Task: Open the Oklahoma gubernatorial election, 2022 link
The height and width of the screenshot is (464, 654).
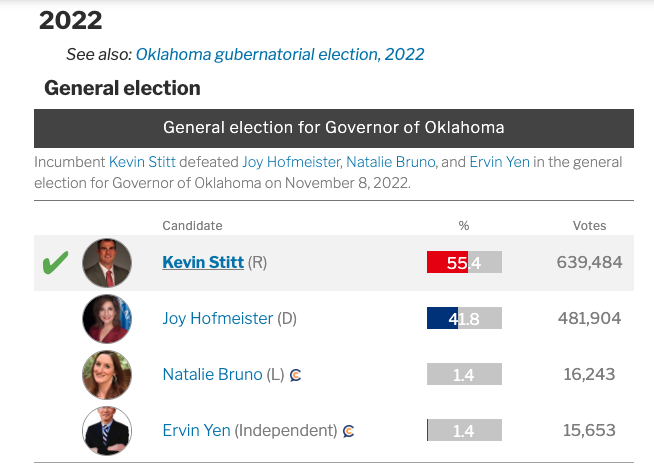Action: [x=280, y=54]
